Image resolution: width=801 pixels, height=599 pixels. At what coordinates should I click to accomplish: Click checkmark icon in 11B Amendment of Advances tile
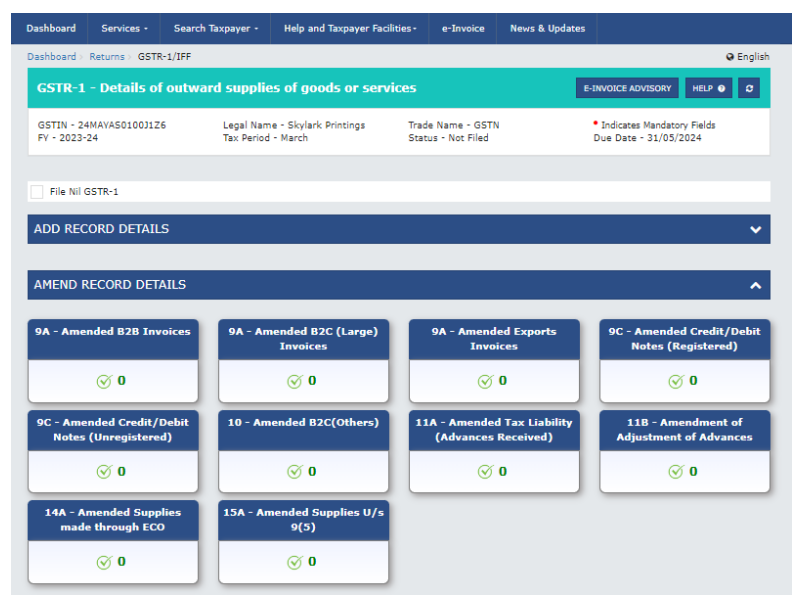point(676,472)
